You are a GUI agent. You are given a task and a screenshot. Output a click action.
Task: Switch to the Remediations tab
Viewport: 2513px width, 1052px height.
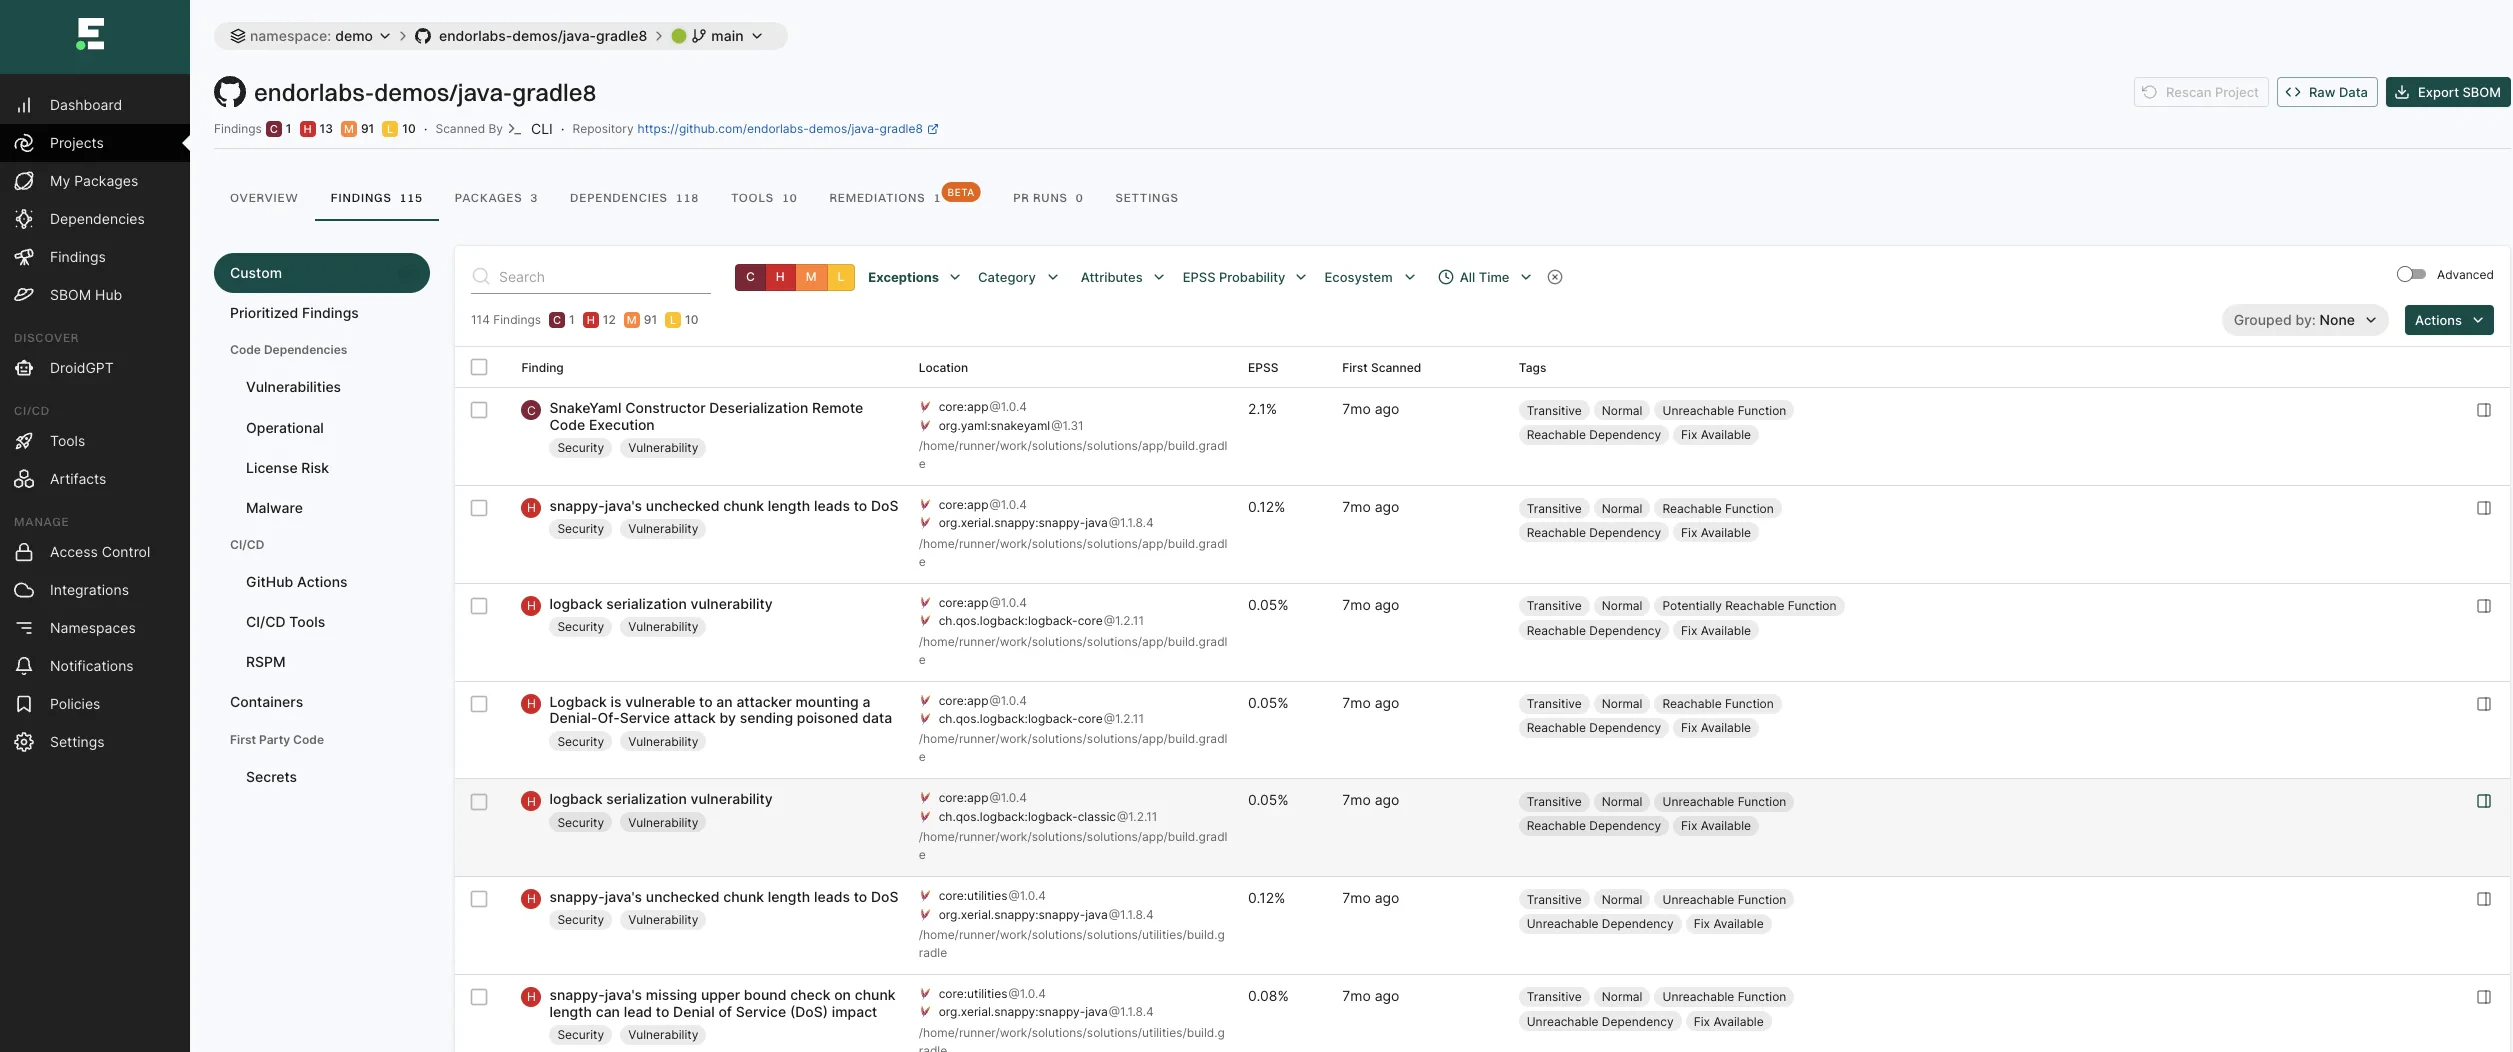[884, 198]
